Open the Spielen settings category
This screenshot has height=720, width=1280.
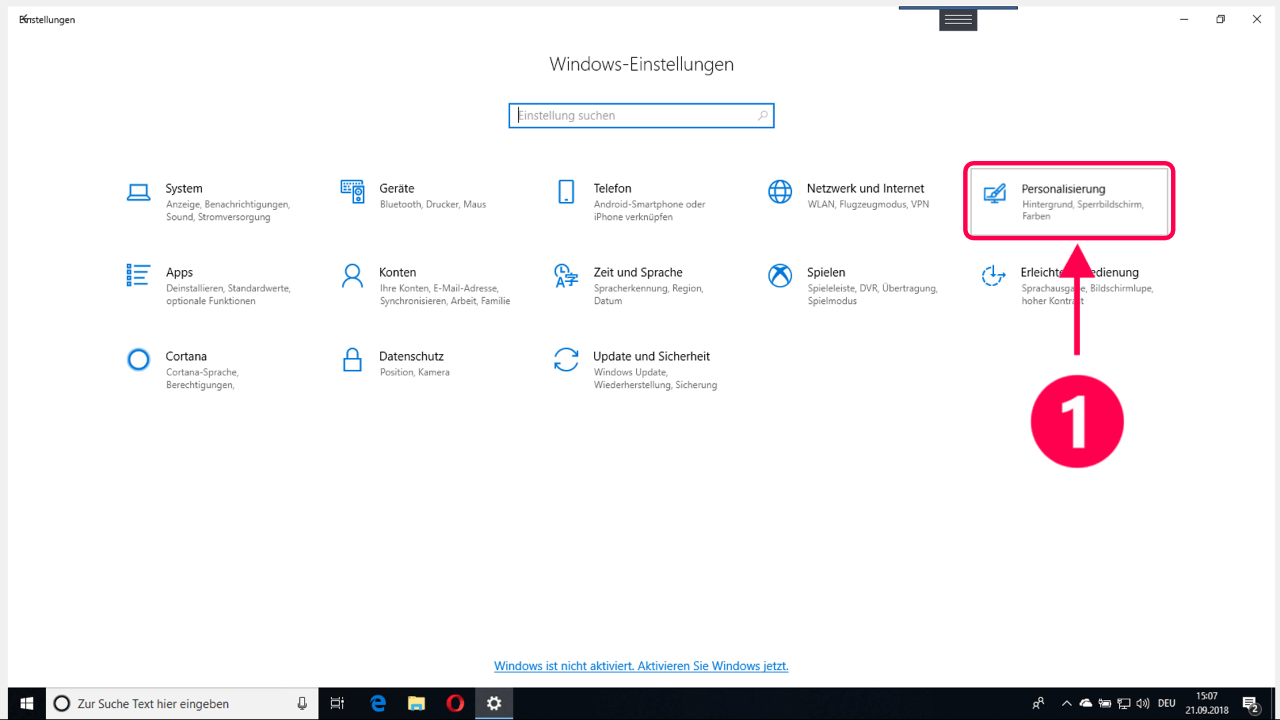click(x=855, y=286)
